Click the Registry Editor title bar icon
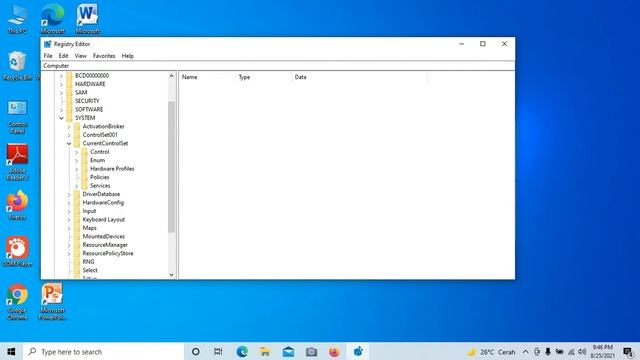Screen dimensions: 640x360 (x=47, y=44)
